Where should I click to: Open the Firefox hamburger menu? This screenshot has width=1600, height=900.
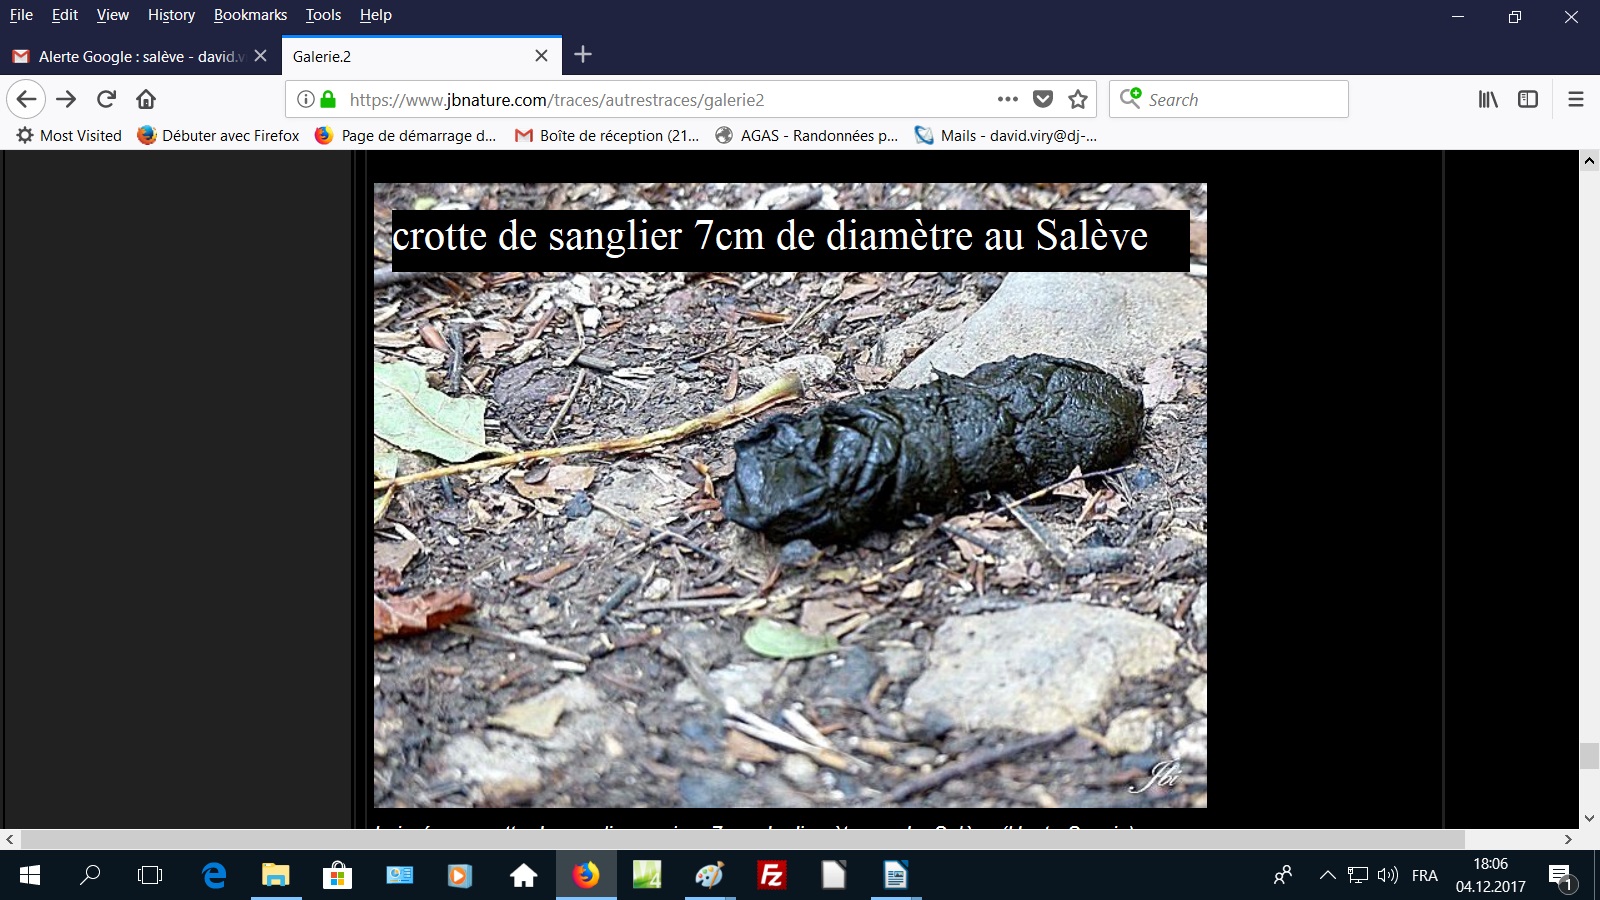[x=1575, y=99]
